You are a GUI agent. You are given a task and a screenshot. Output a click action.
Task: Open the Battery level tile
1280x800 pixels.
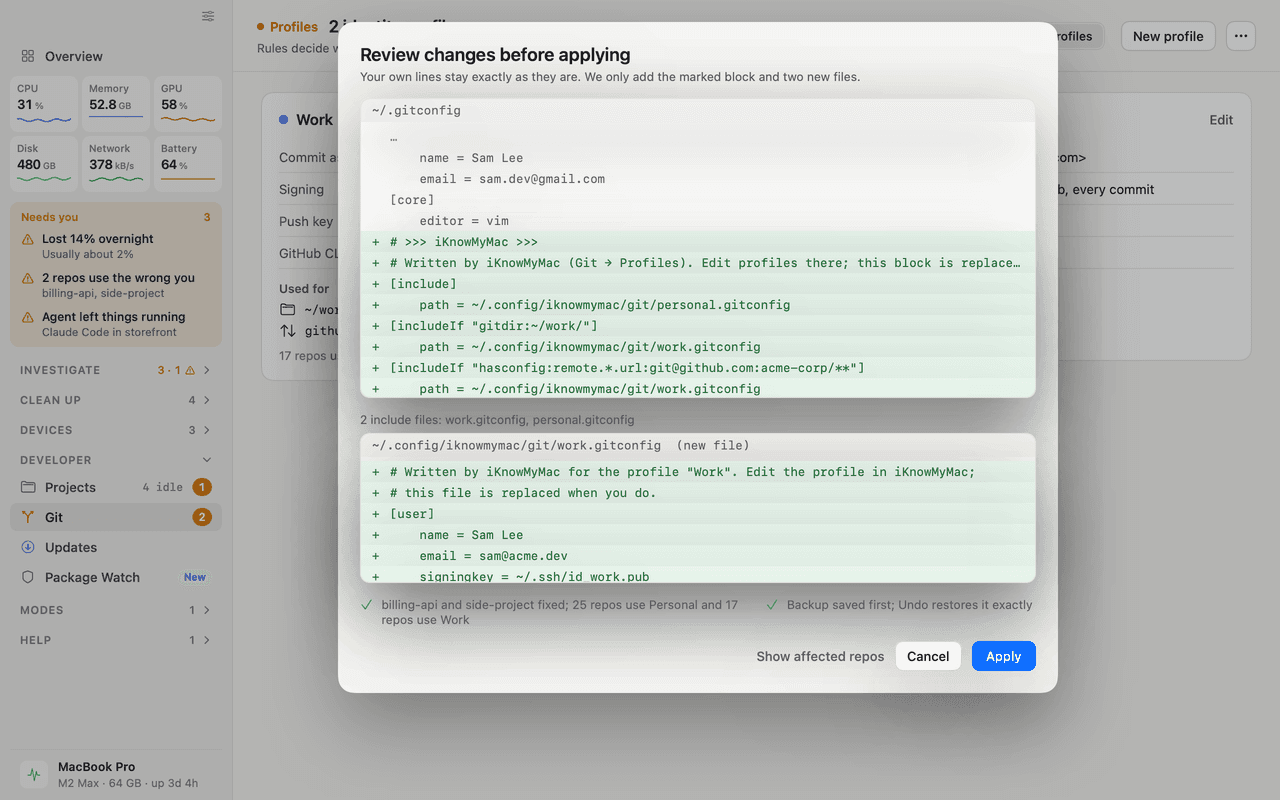point(188,163)
